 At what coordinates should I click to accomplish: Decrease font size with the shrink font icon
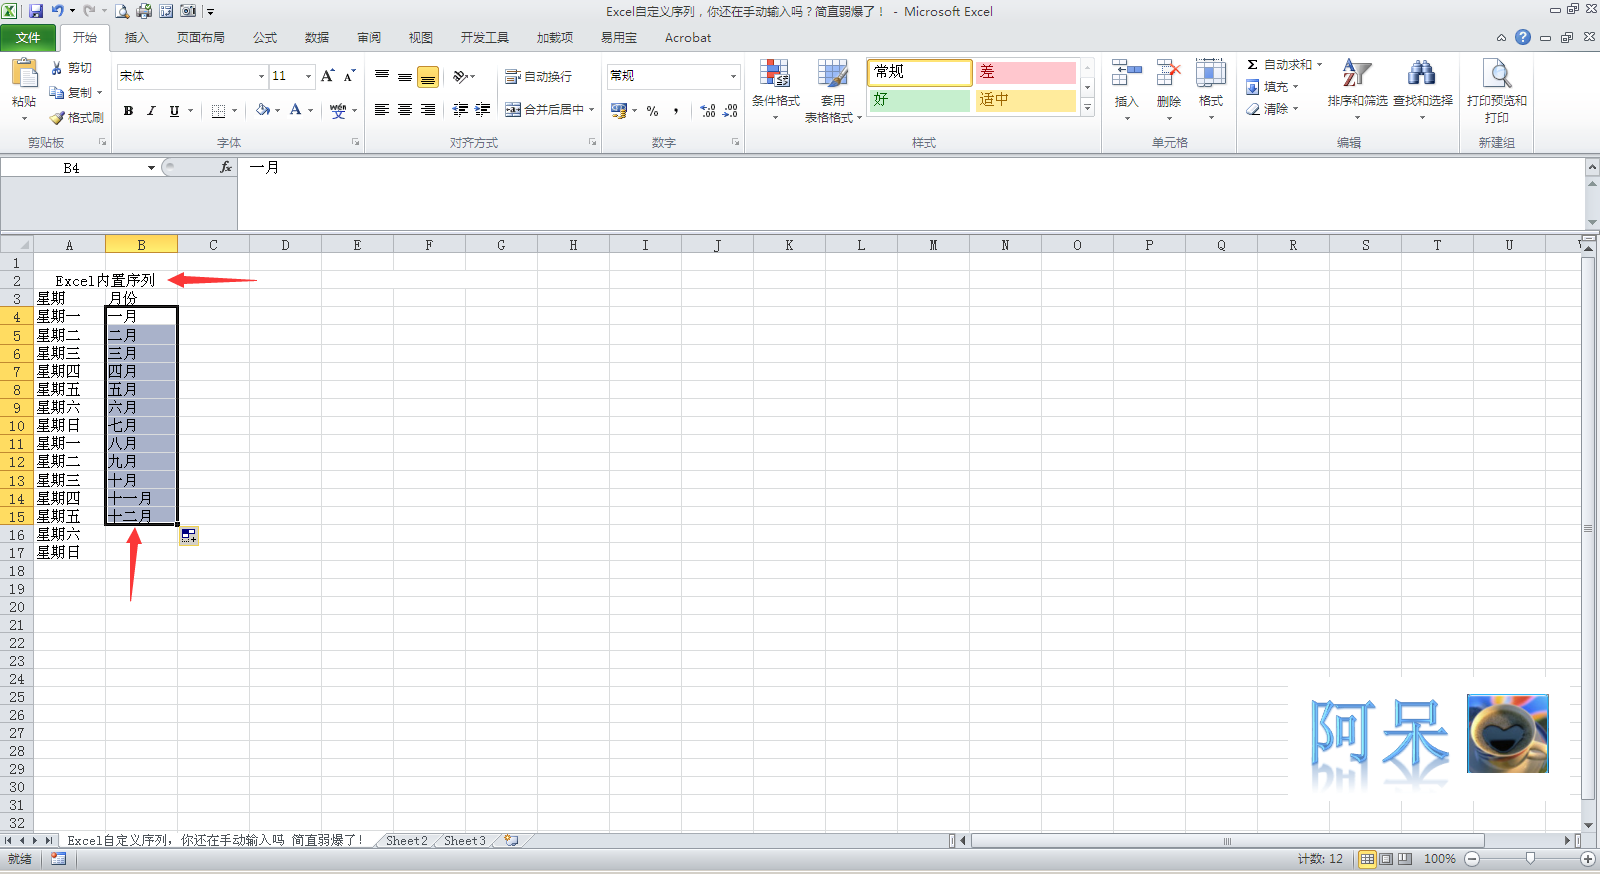pos(349,76)
